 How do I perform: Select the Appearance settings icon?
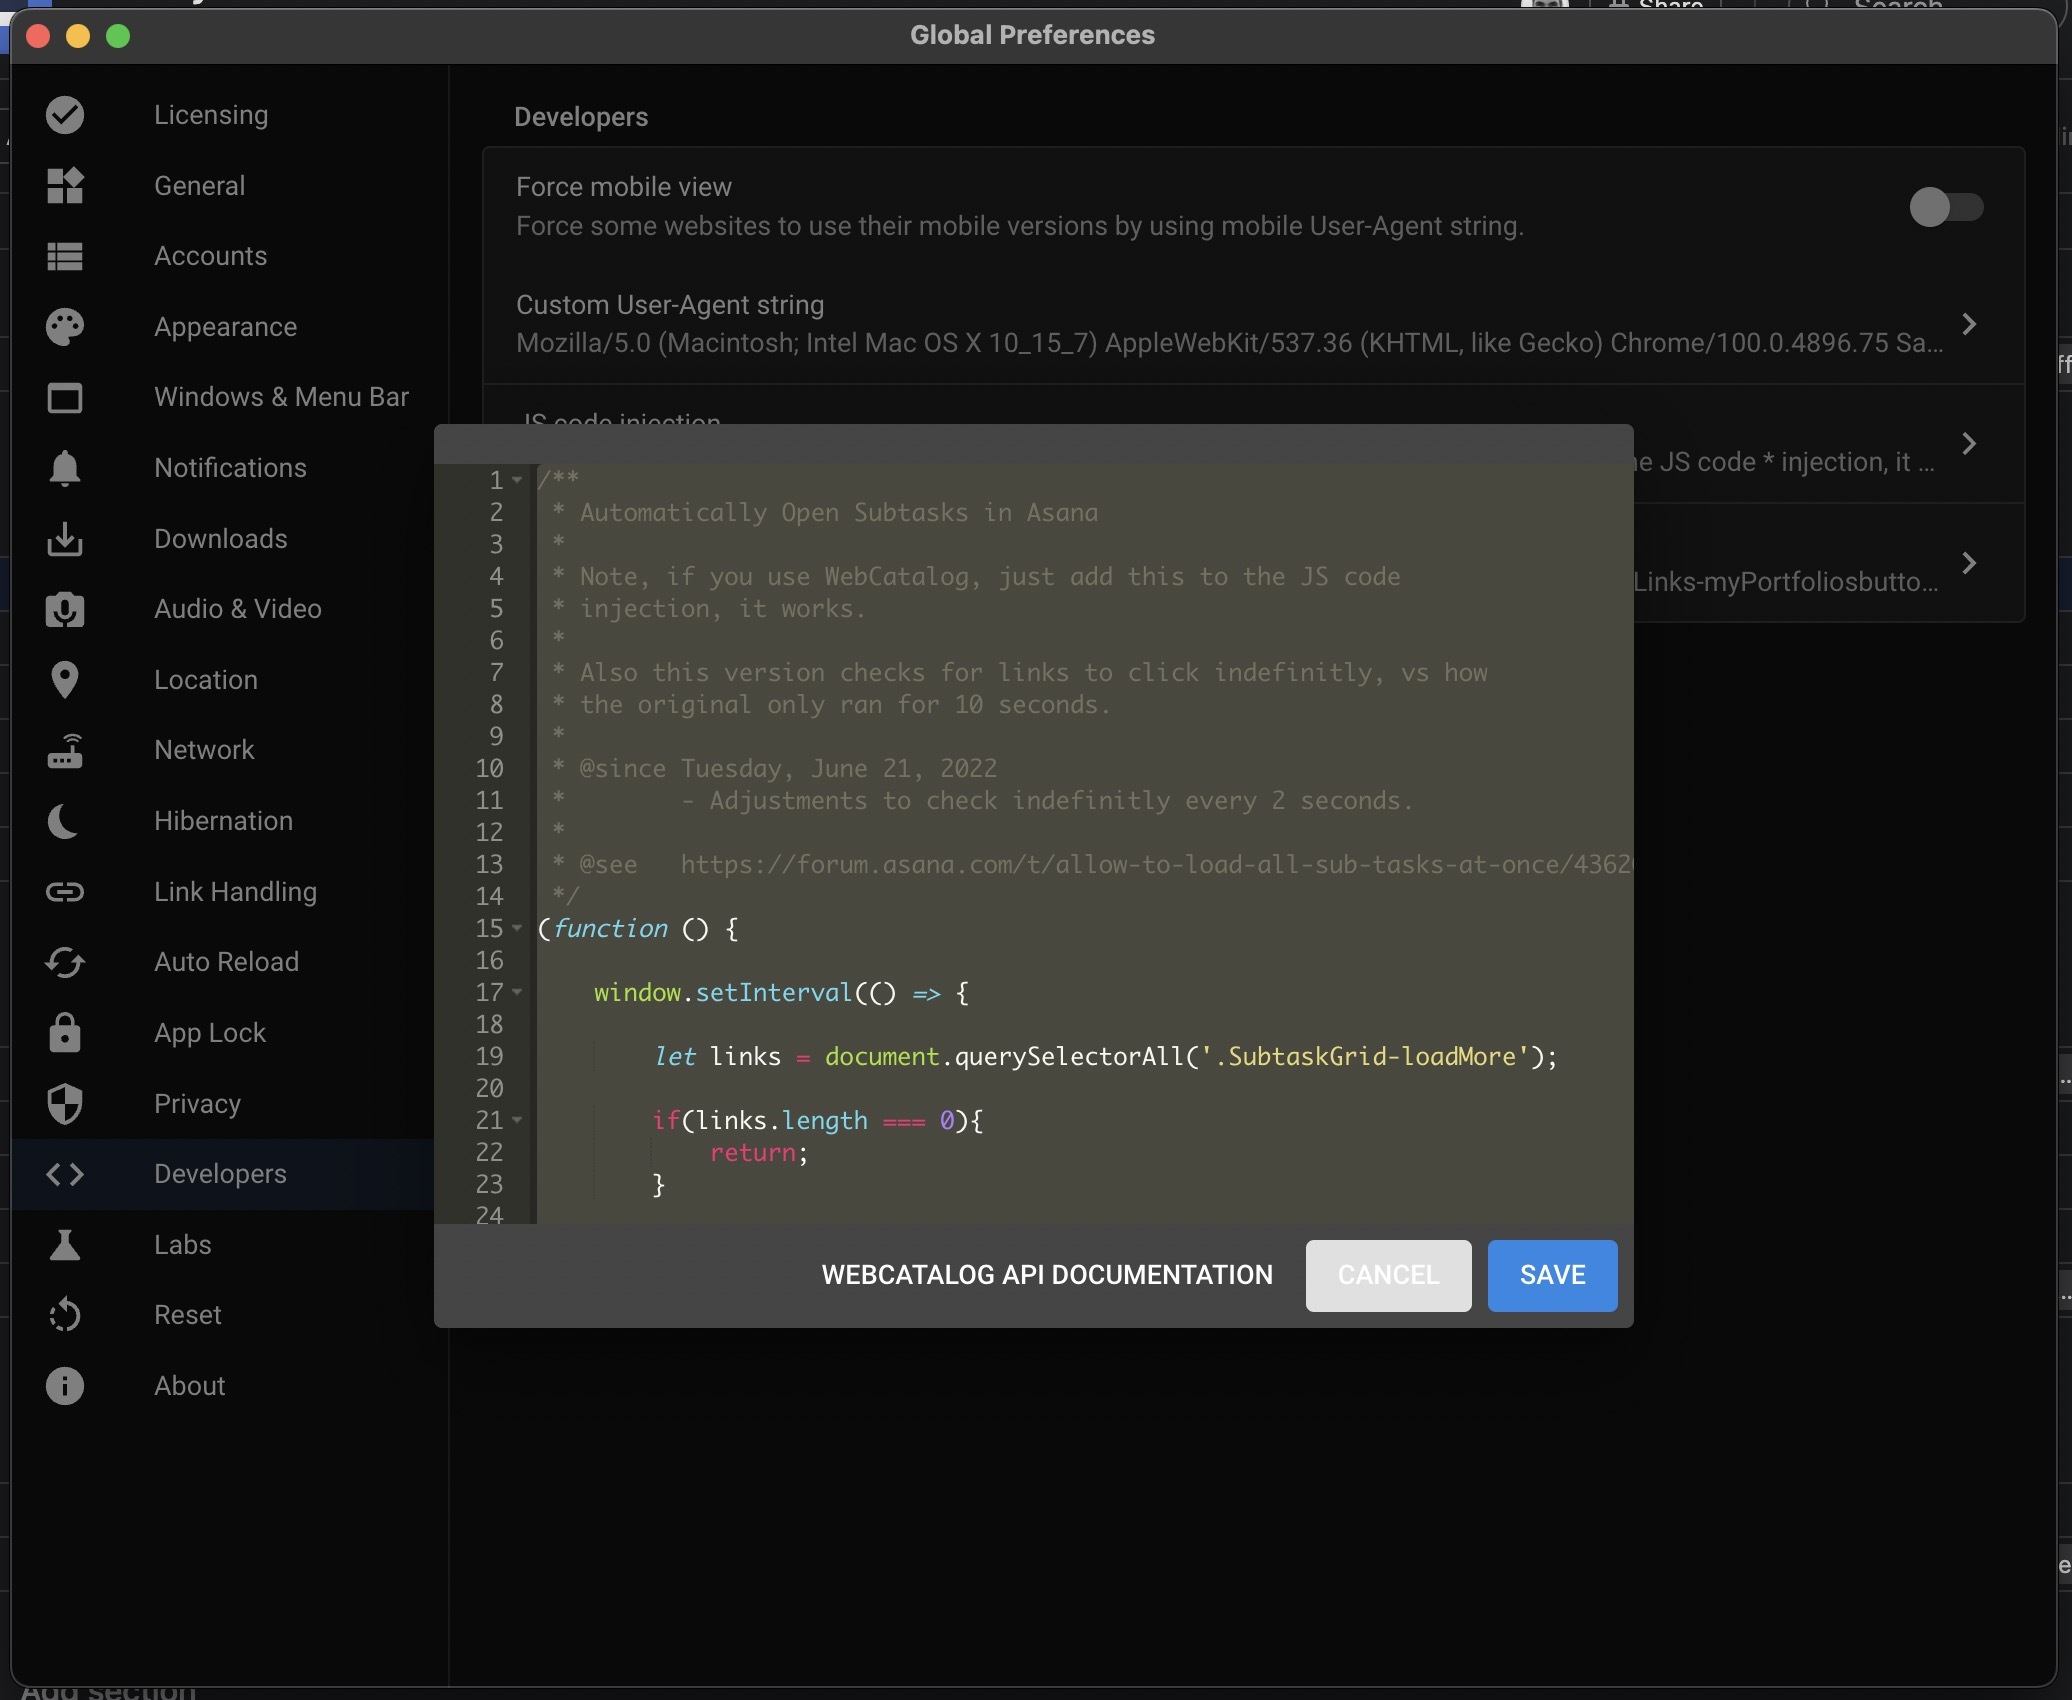pyautogui.click(x=64, y=325)
